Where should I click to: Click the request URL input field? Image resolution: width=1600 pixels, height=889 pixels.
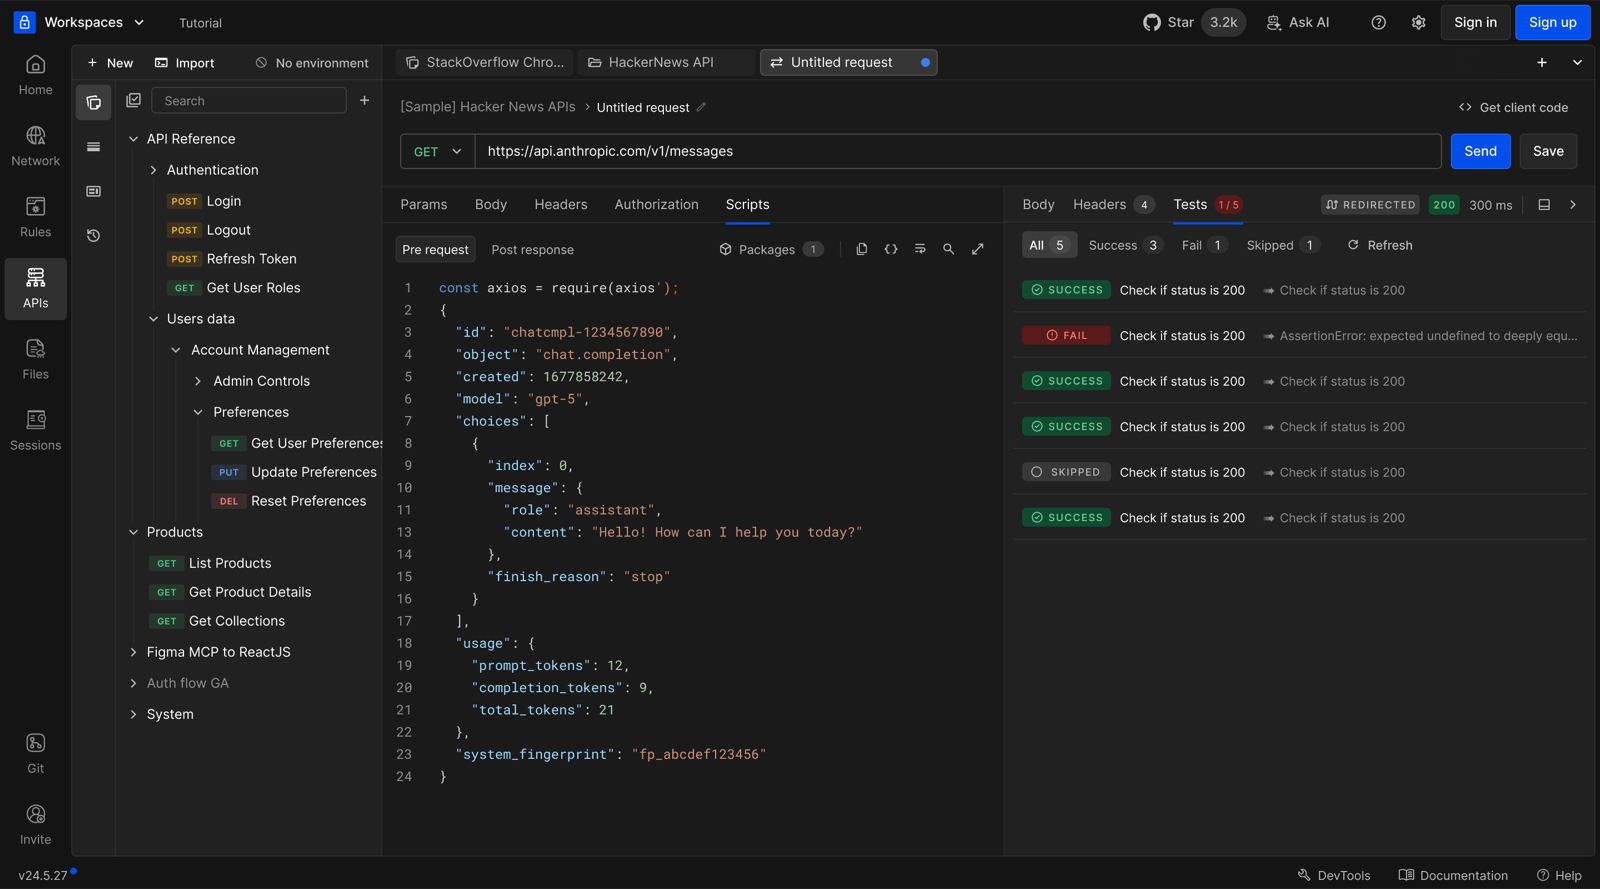point(958,151)
